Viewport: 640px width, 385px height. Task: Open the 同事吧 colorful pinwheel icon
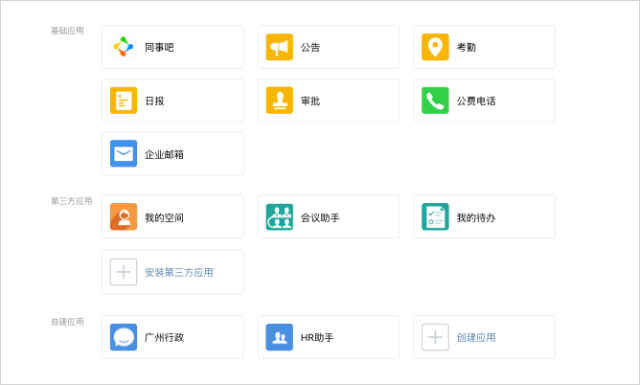tap(123, 47)
